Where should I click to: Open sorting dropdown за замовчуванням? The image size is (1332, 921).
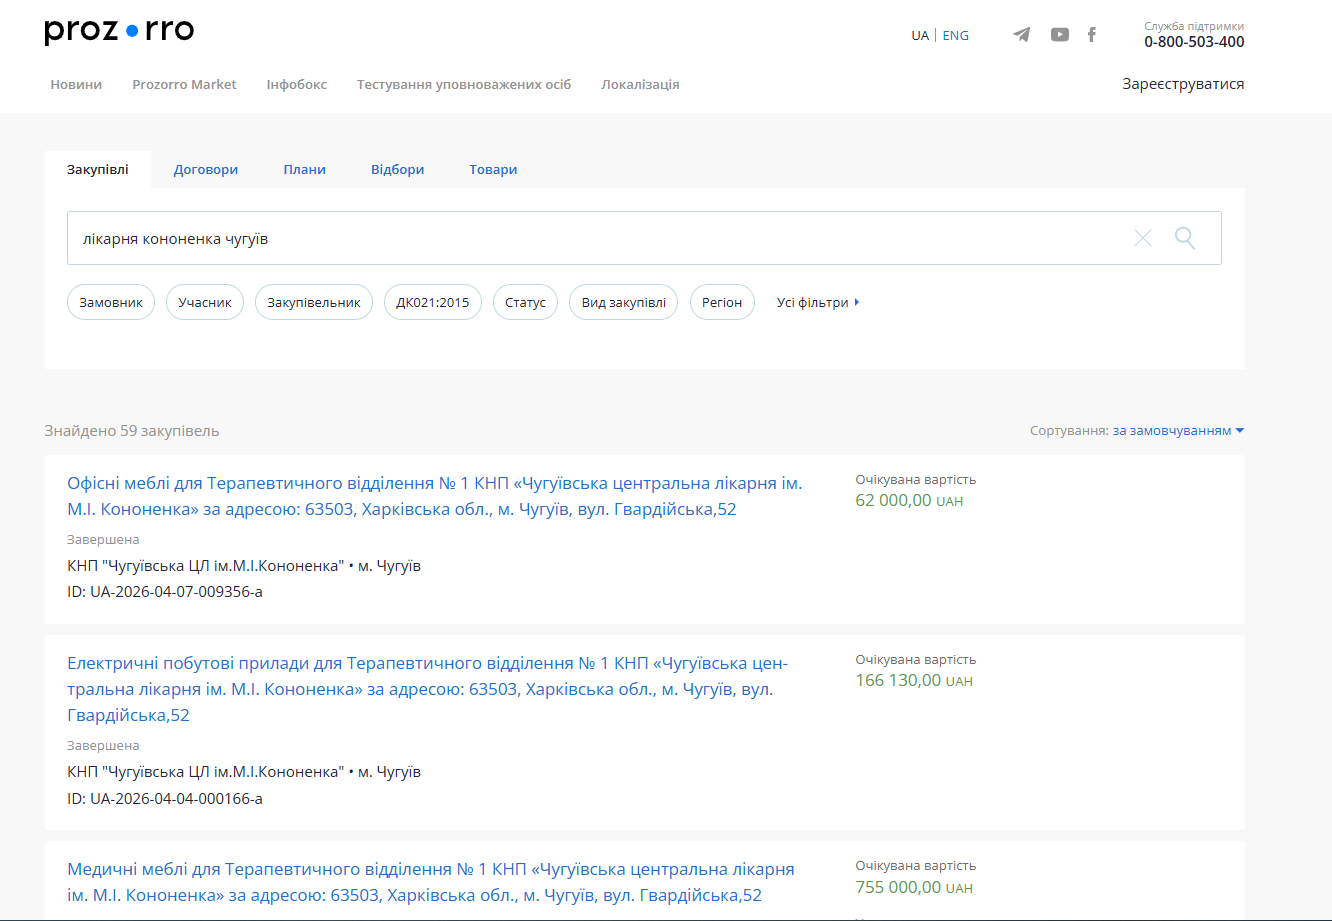[1178, 431]
